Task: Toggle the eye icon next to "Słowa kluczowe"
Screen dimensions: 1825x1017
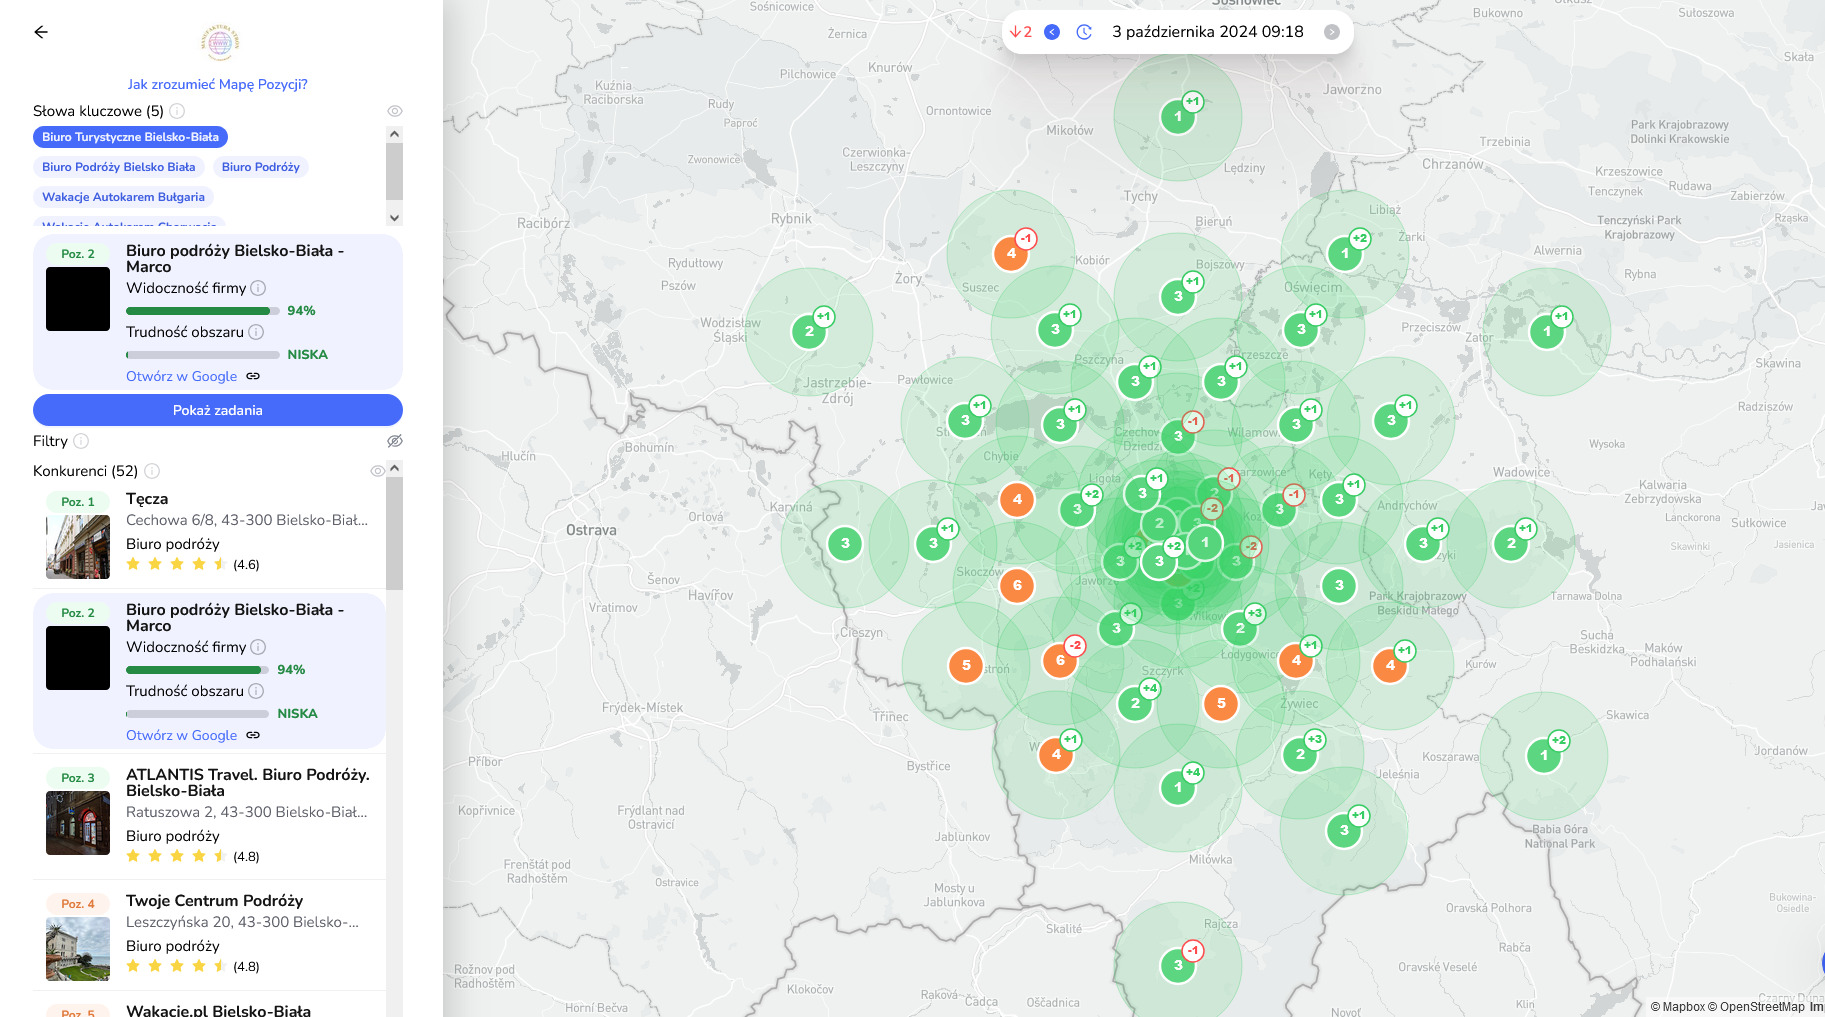Action: [394, 110]
